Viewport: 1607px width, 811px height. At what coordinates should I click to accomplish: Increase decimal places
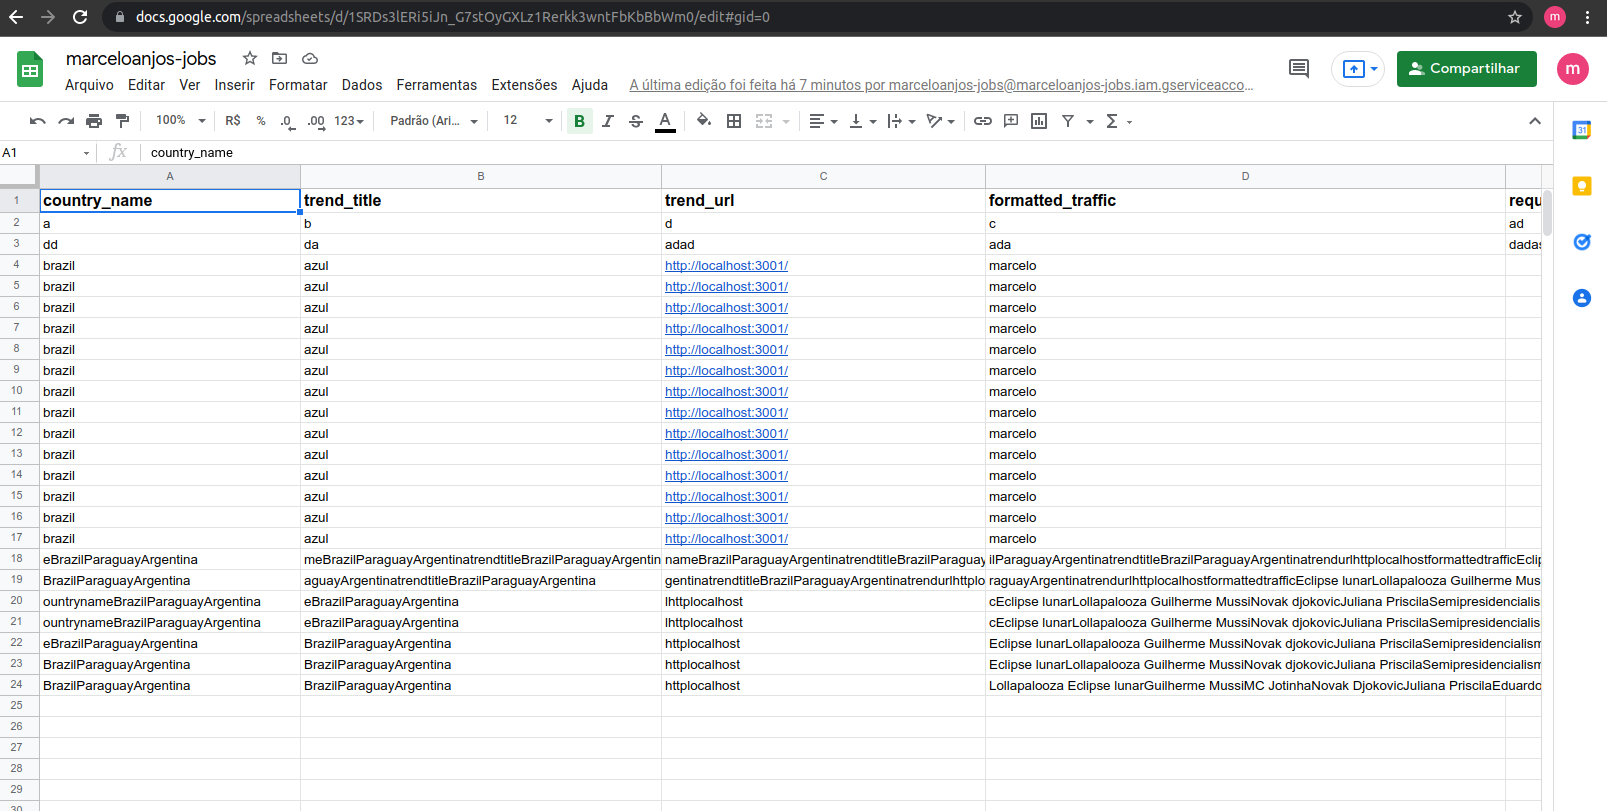(316, 121)
